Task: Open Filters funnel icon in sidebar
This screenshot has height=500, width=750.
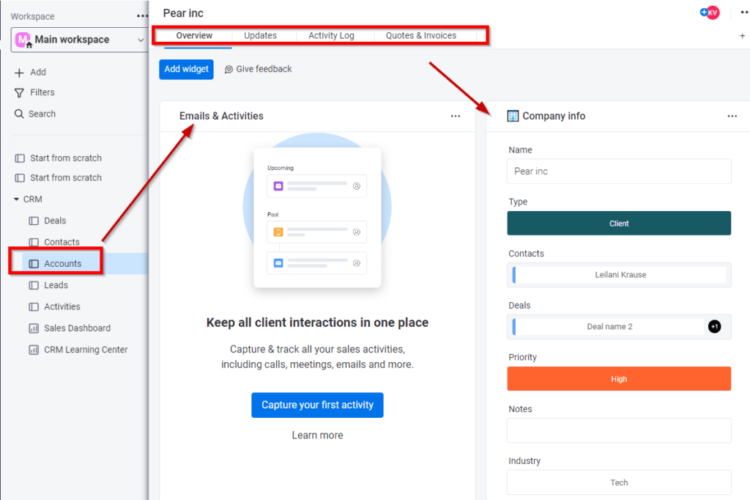Action: click(x=19, y=93)
